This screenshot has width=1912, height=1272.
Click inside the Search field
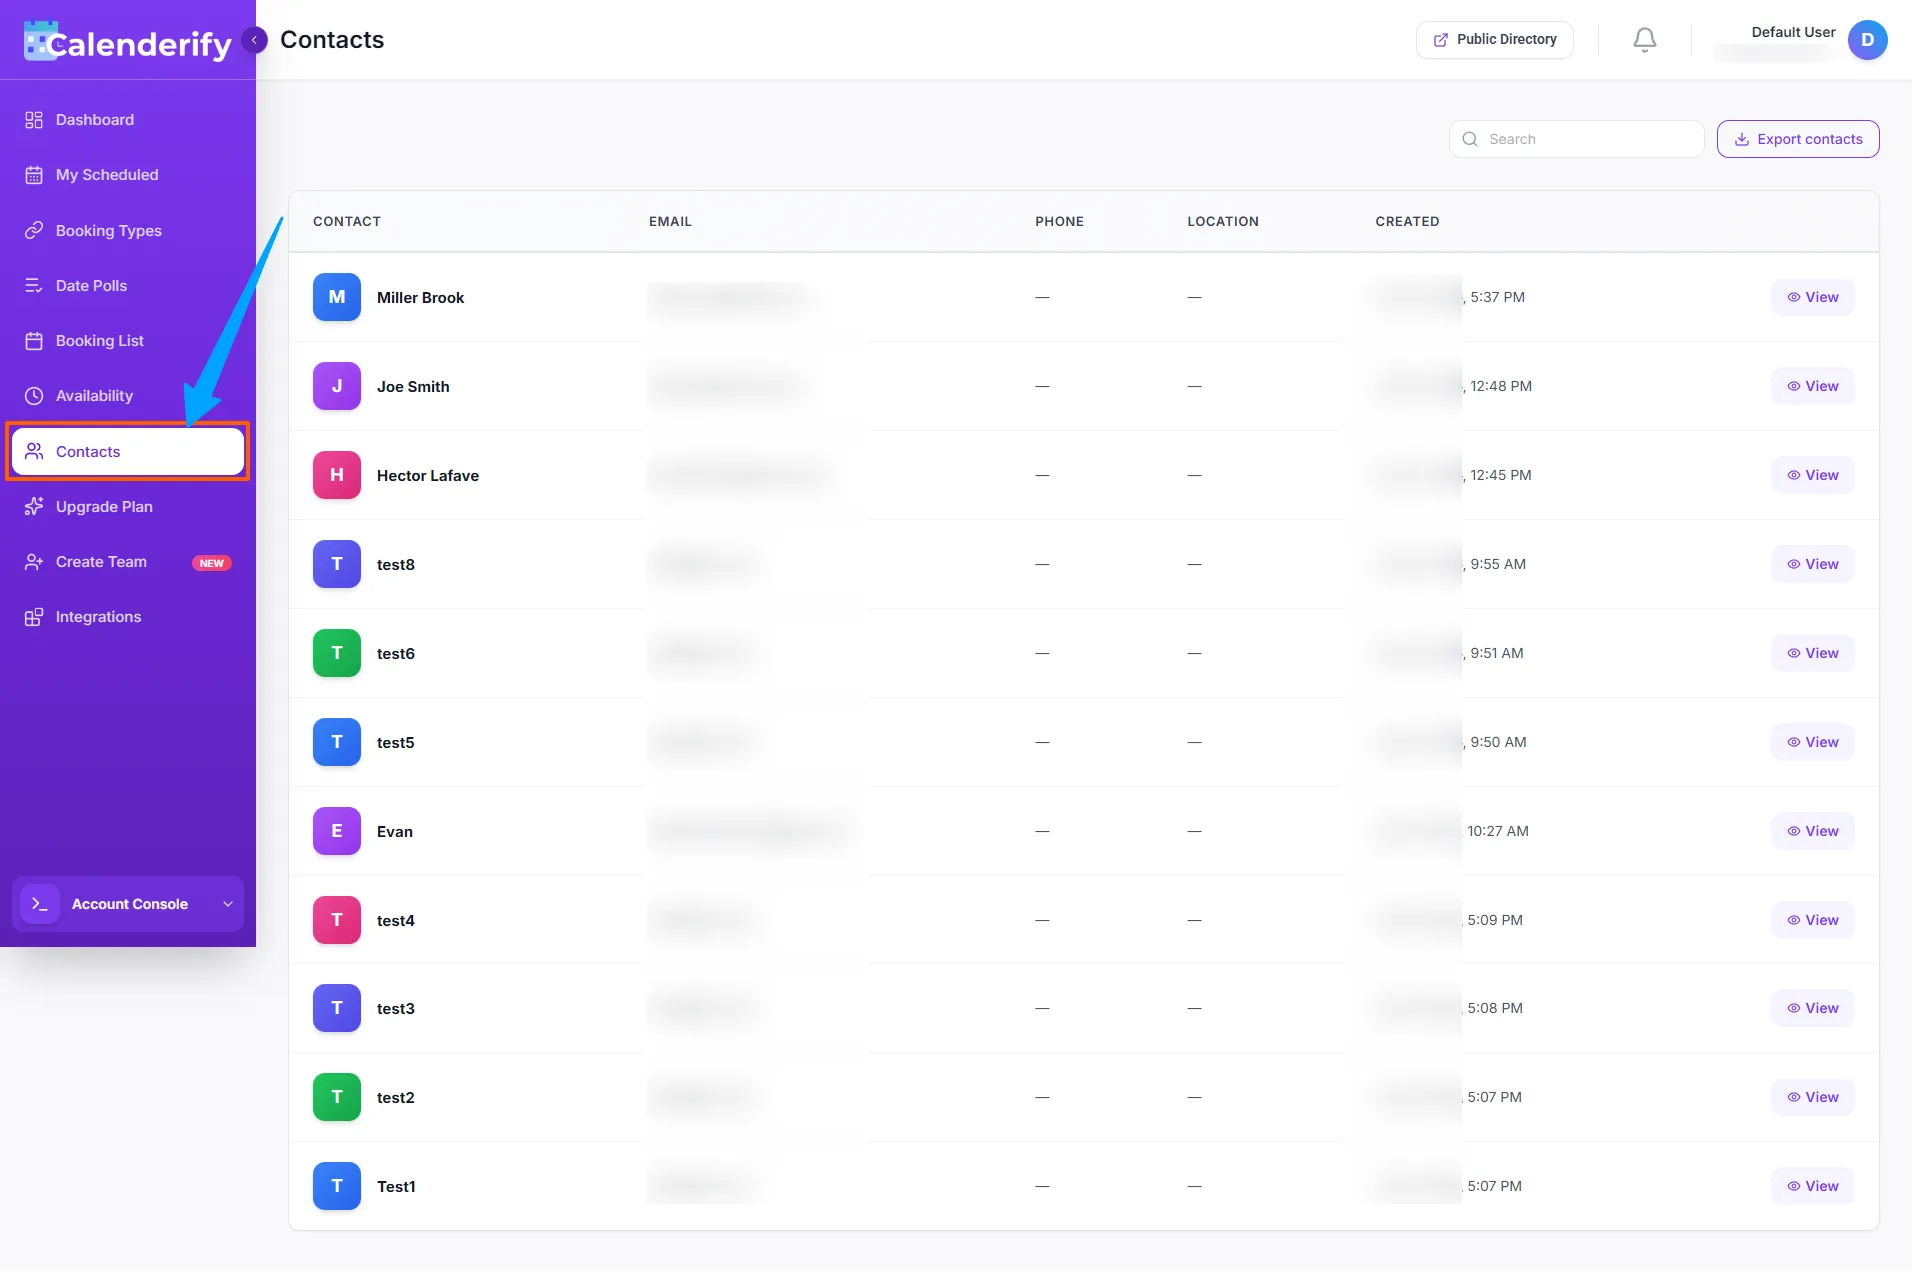coord(1575,138)
